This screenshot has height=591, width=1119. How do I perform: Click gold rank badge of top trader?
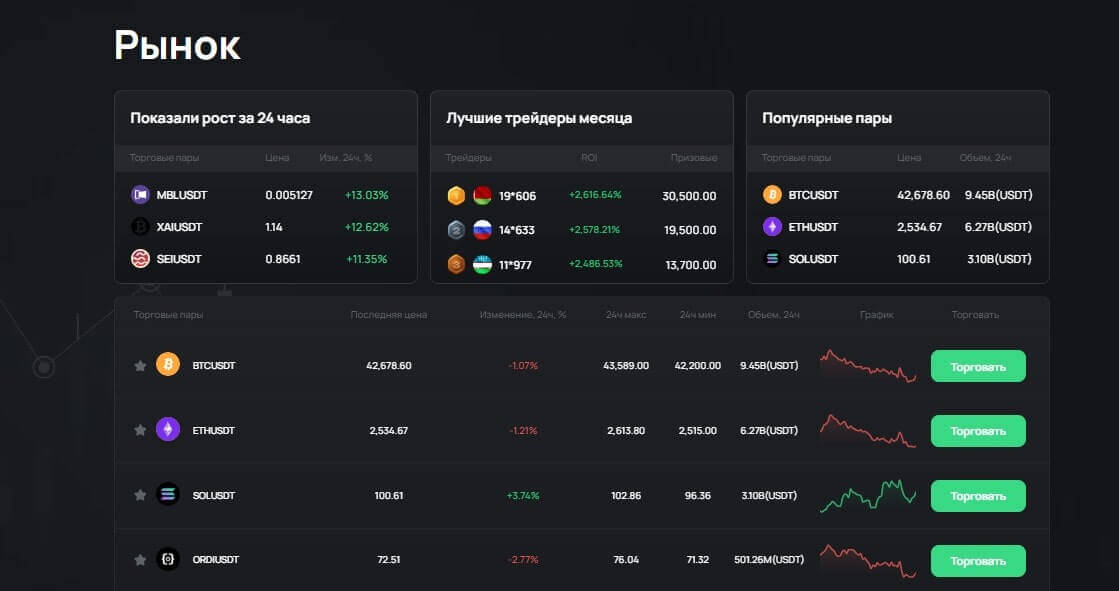point(456,196)
